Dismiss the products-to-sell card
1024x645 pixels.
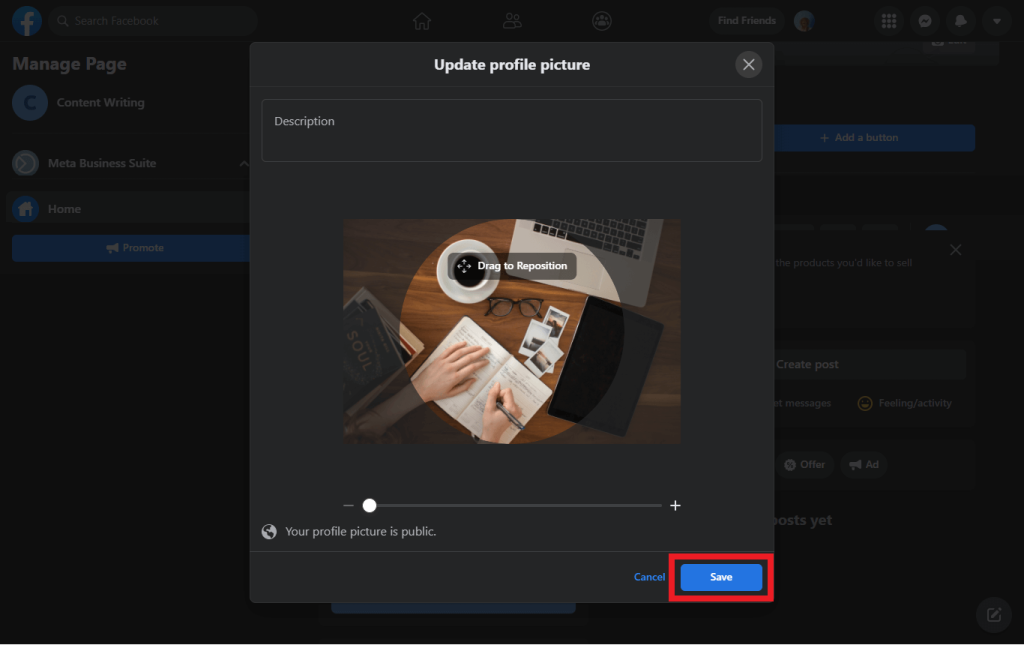pyautogui.click(x=955, y=250)
